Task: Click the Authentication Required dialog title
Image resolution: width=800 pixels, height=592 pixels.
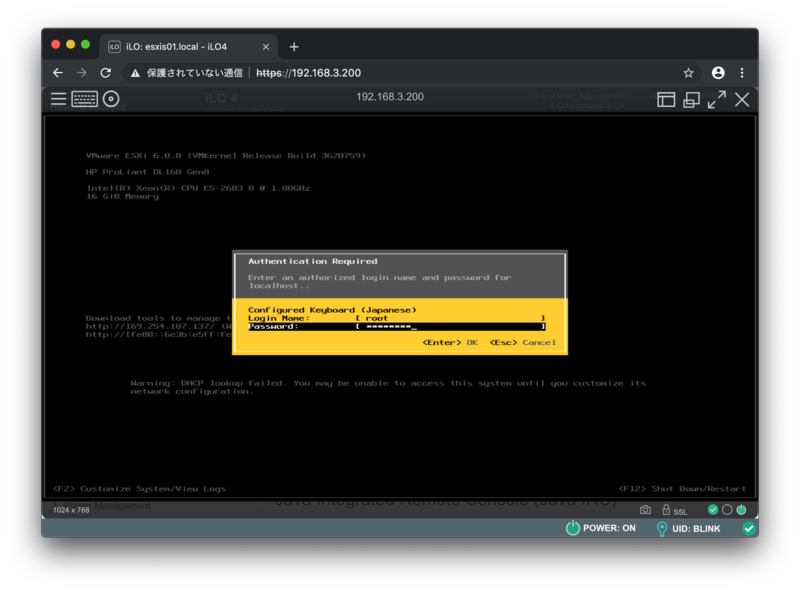Action: pyautogui.click(x=313, y=261)
